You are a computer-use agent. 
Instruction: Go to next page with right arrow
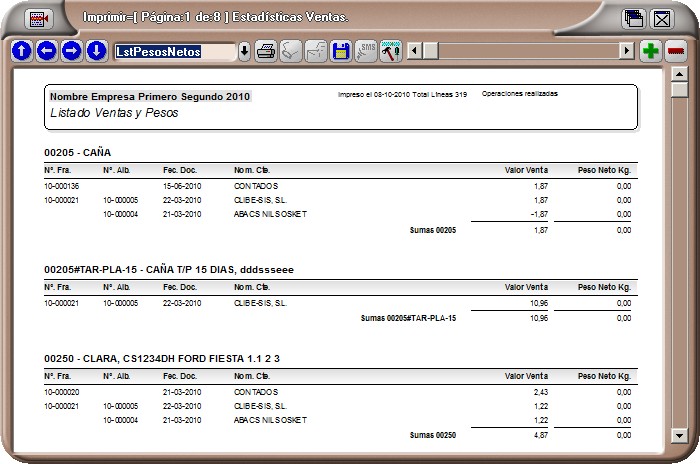(x=71, y=51)
